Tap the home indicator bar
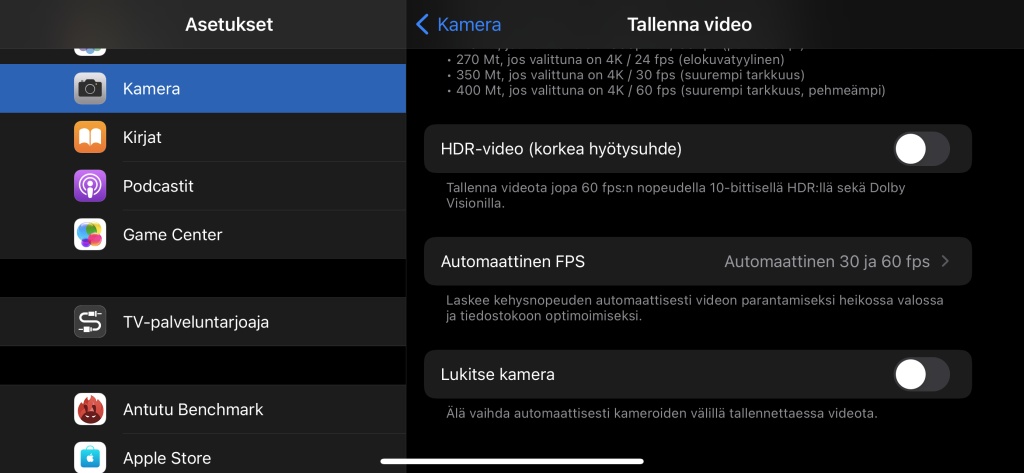1024x473 pixels. [x=512, y=461]
